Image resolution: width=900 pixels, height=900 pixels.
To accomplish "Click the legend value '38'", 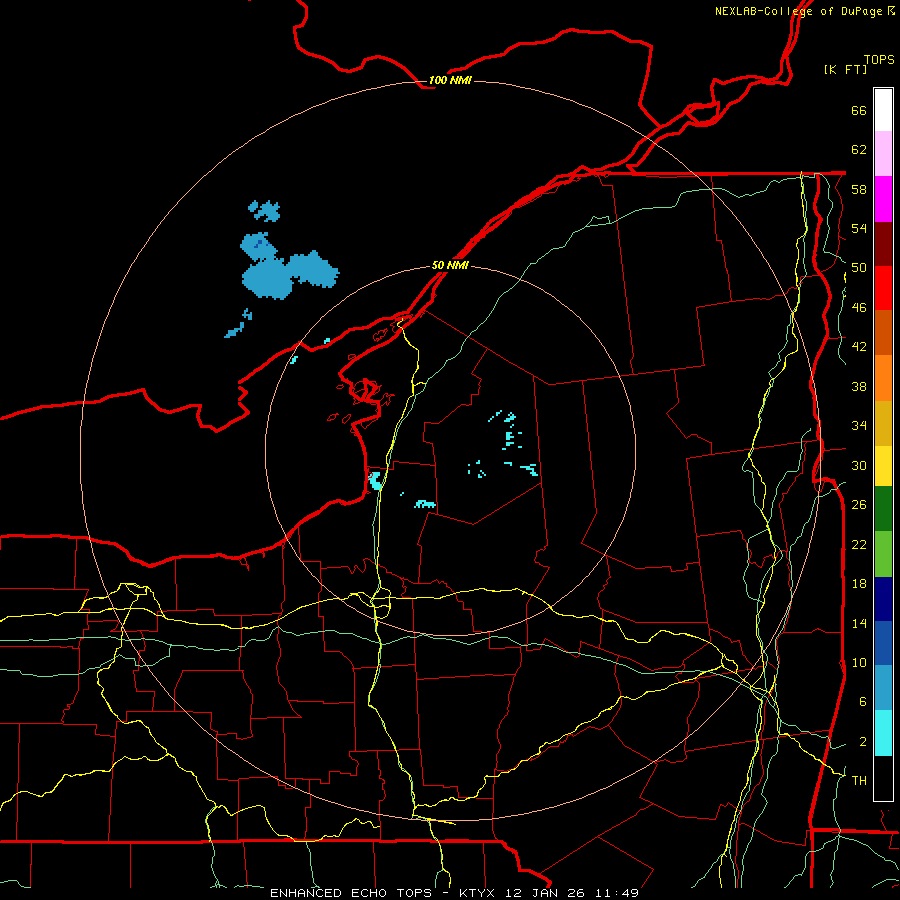I will coord(859,386).
